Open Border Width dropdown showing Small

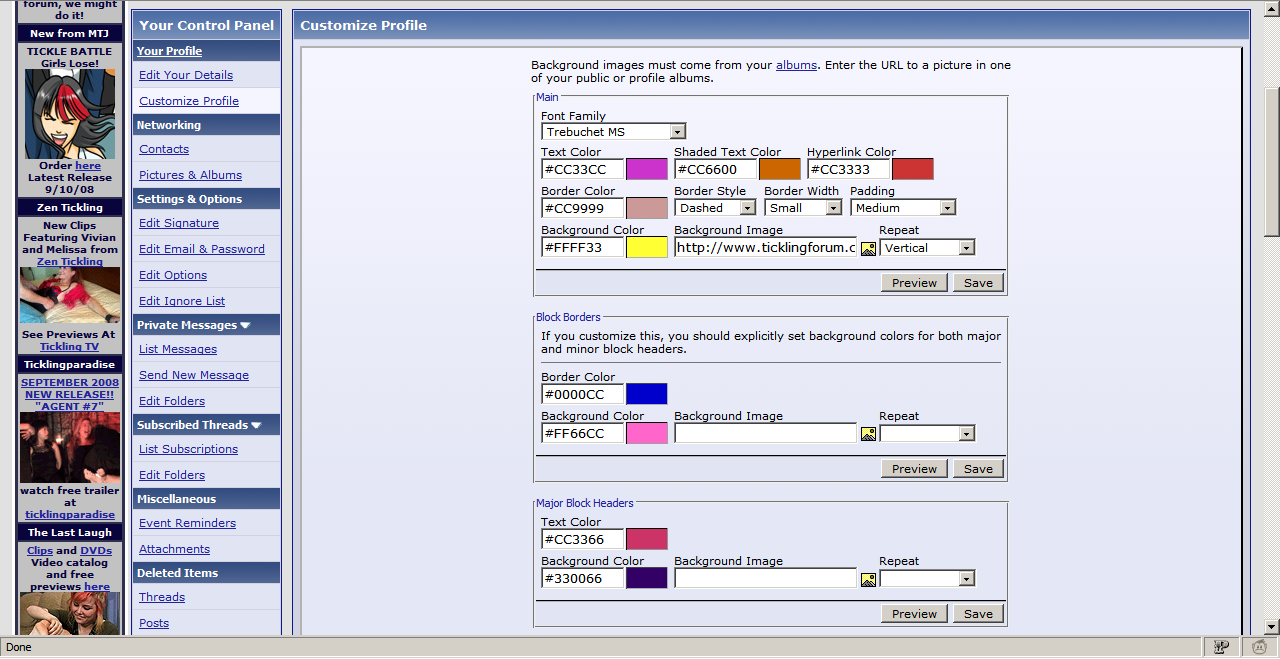coord(833,208)
